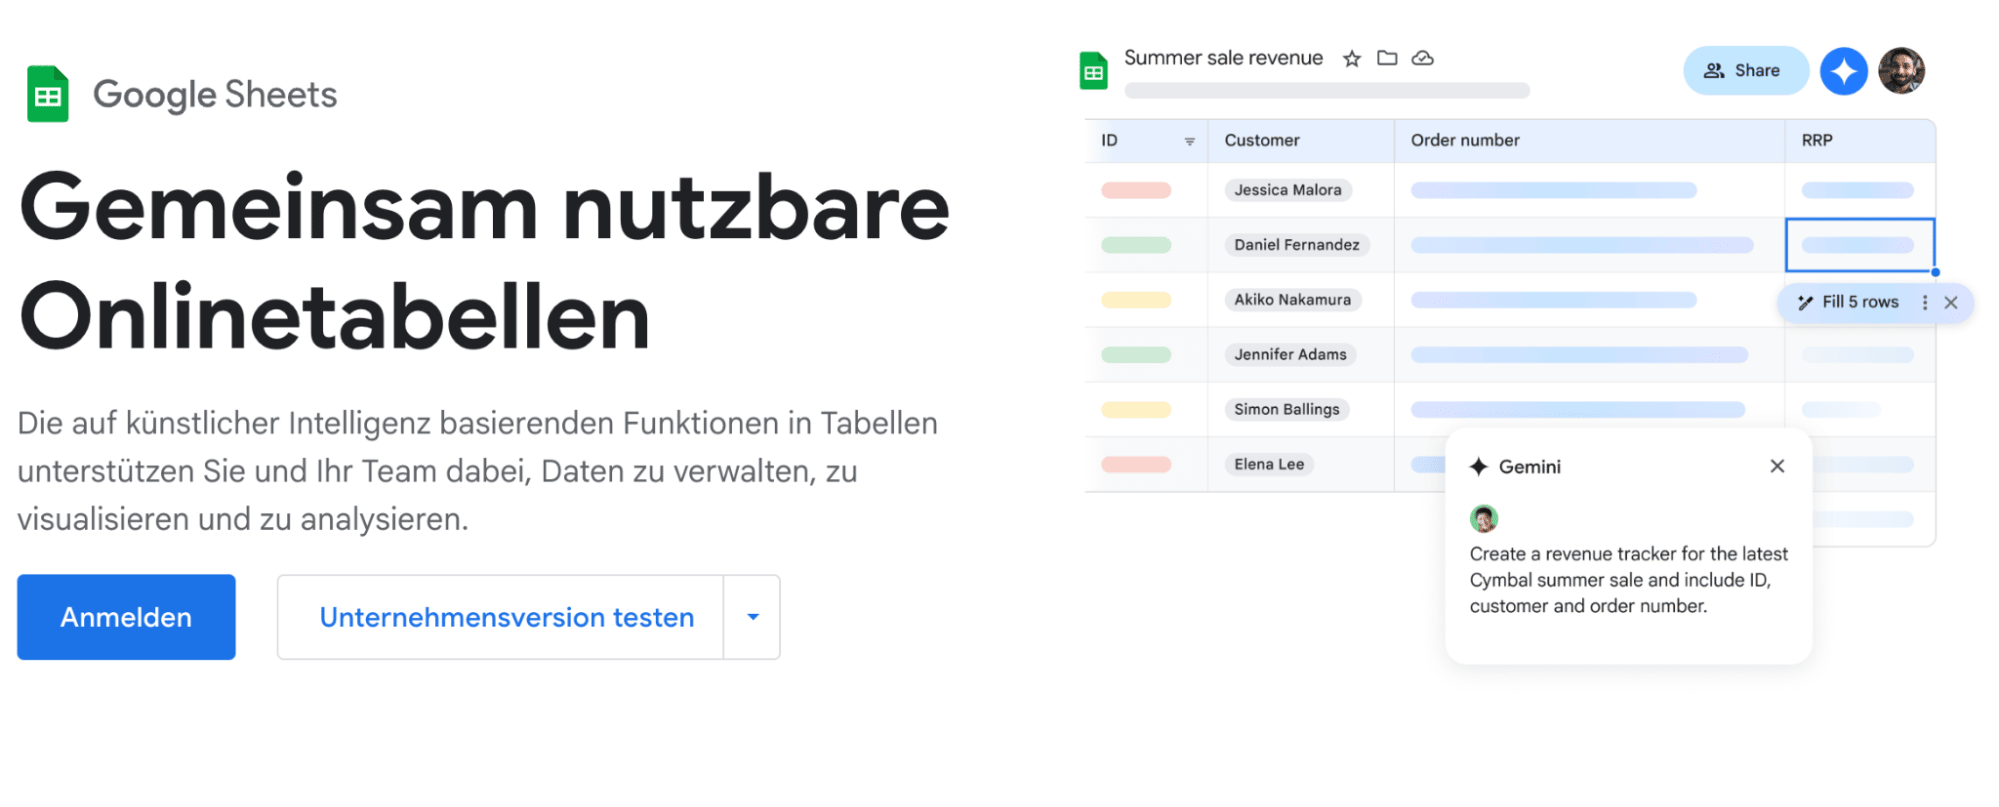Image resolution: width=1999 pixels, height=807 pixels.
Task: Open more options on Fill 5 rows chip
Action: pyautogui.click(x=1925, y=303)
